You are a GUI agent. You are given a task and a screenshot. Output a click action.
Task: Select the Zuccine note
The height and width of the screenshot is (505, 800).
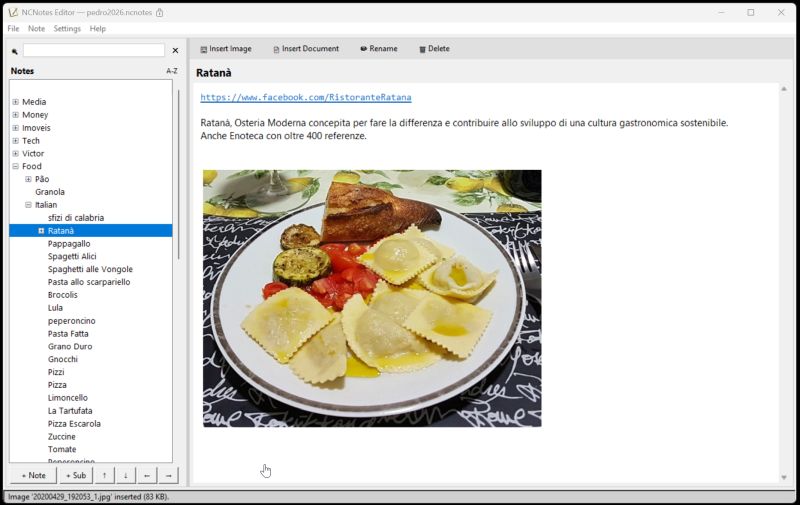tap(62, 437)
